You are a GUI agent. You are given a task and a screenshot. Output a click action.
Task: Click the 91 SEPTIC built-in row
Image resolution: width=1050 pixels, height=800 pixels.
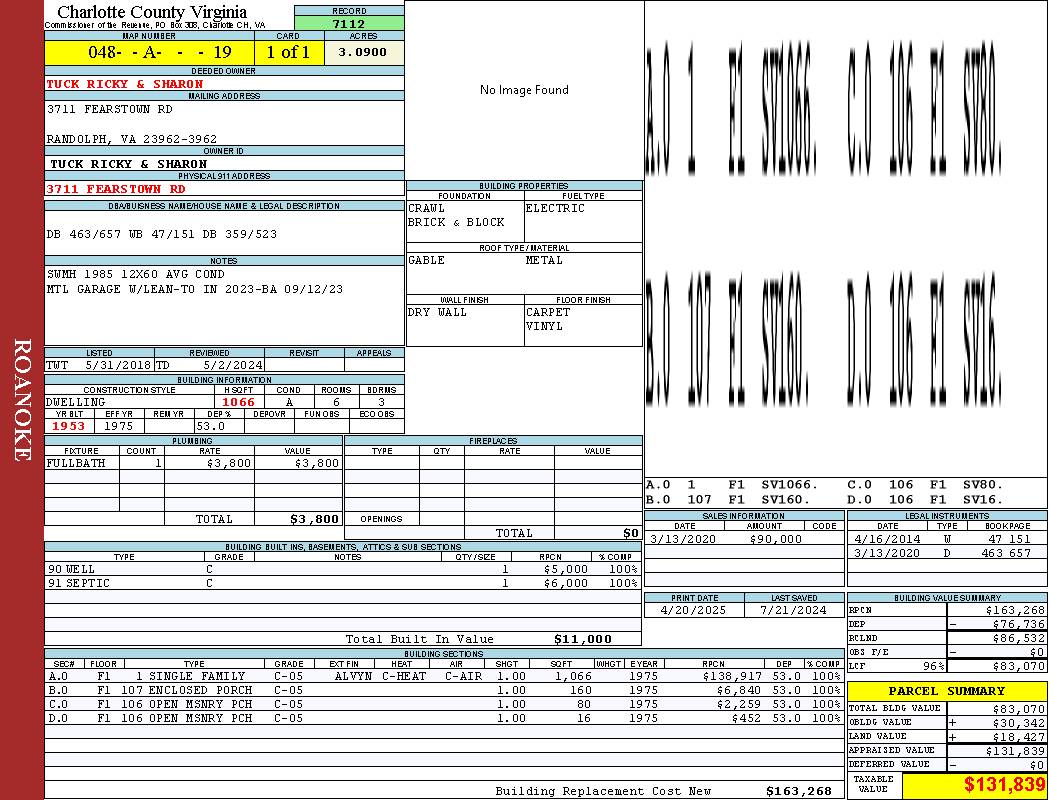tap(343, 584)
